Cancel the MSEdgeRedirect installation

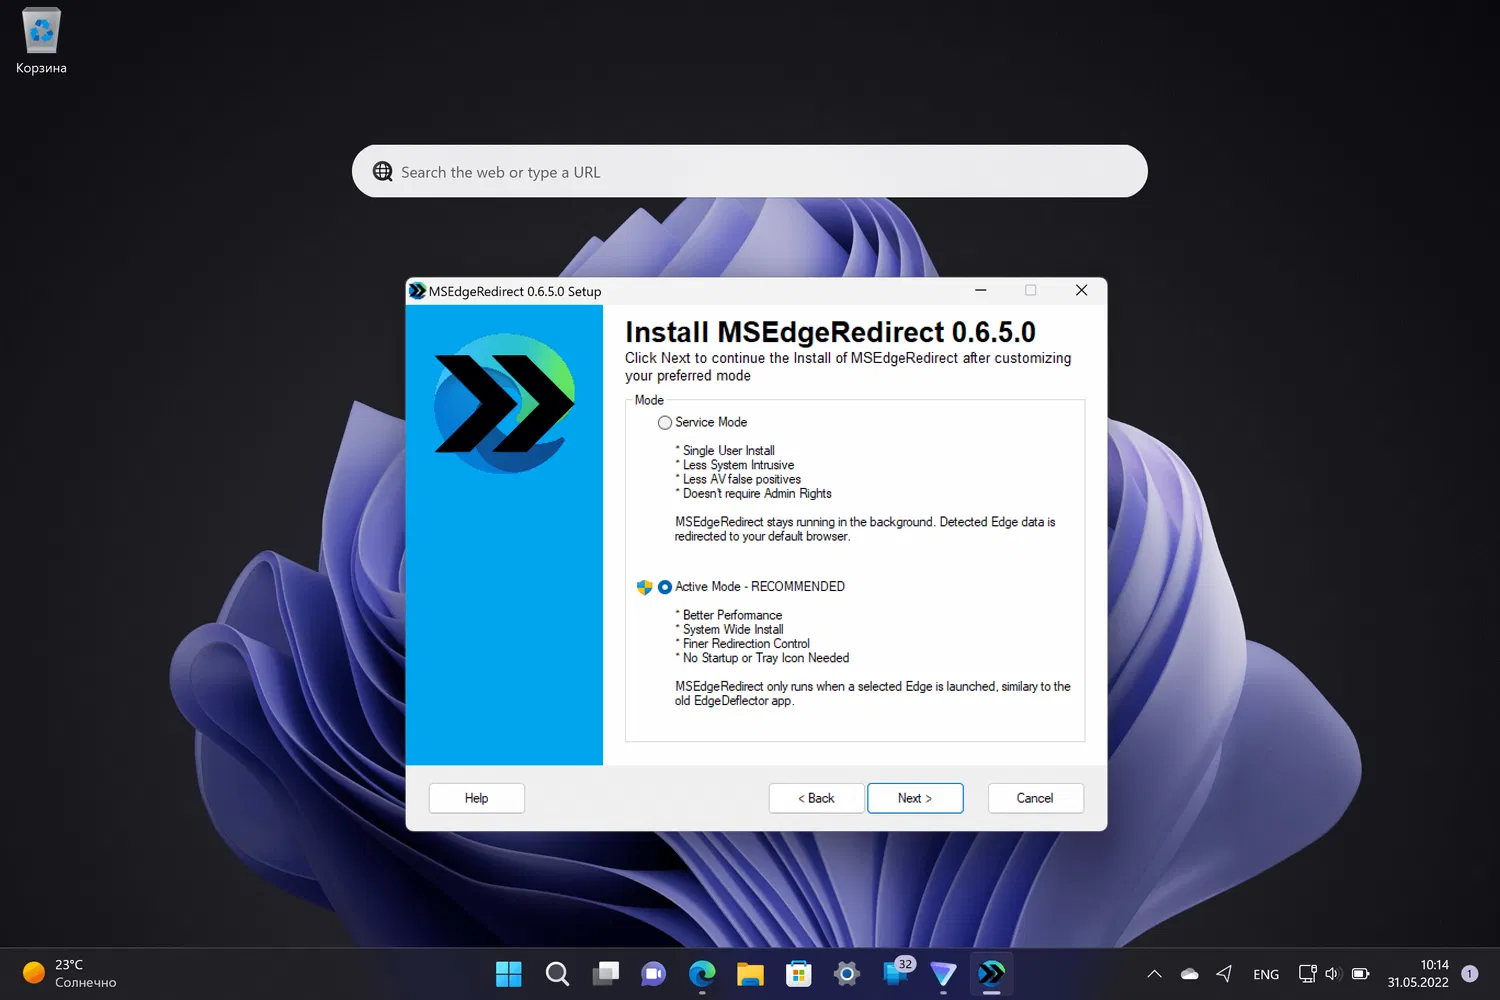tap(1035, 798)
